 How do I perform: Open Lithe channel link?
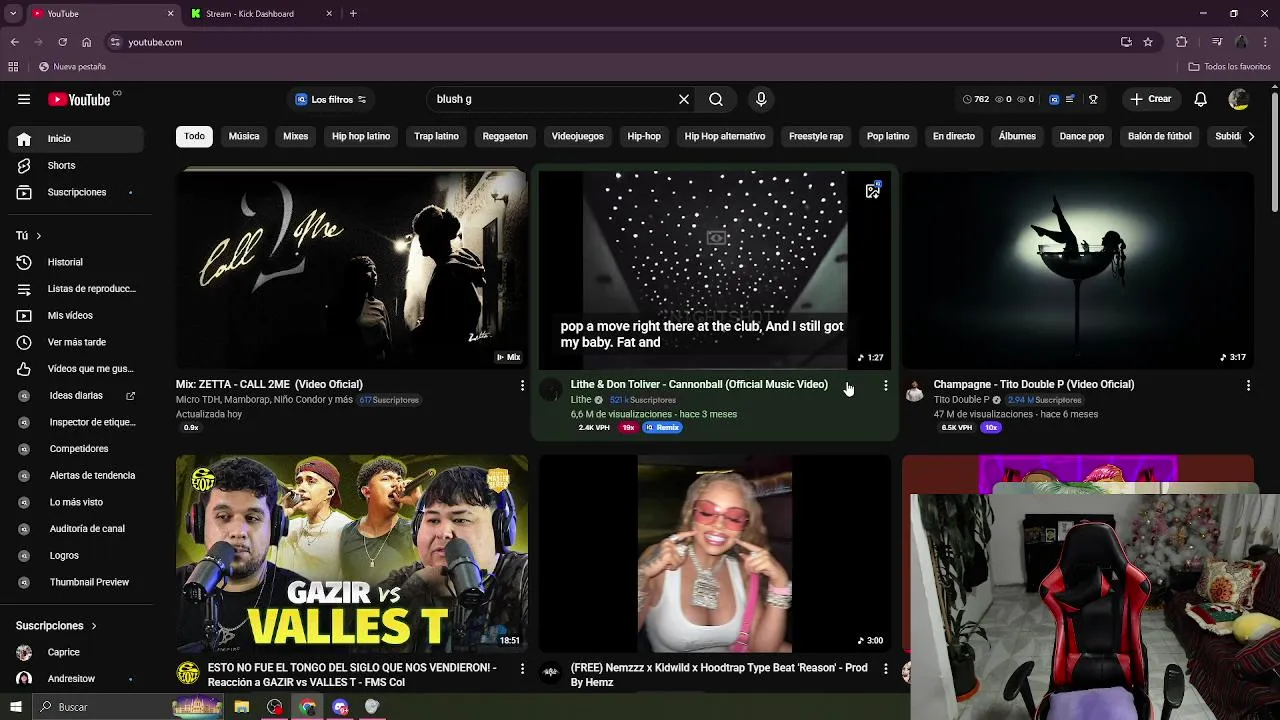click(581, 400)
